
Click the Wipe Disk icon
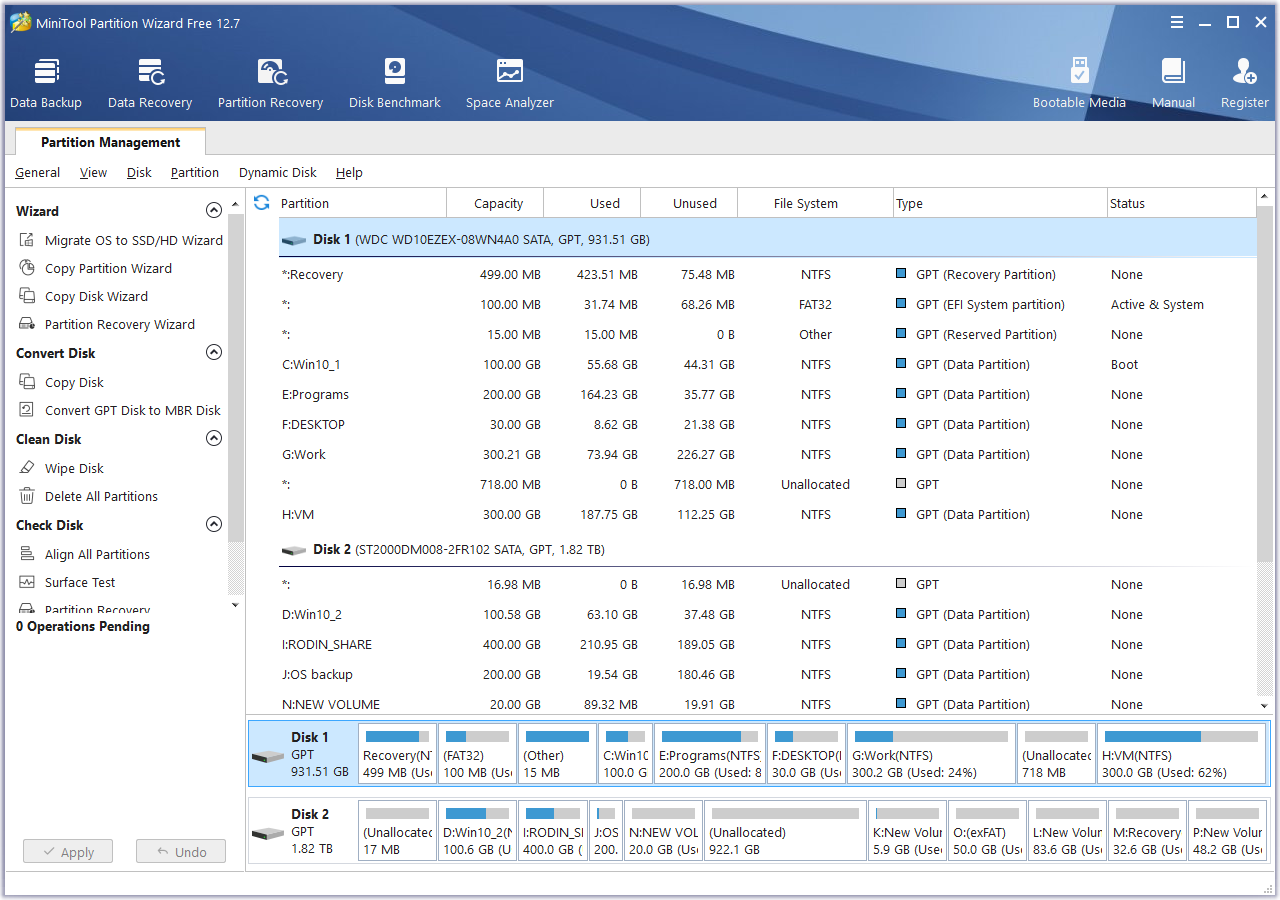(27, 468)
